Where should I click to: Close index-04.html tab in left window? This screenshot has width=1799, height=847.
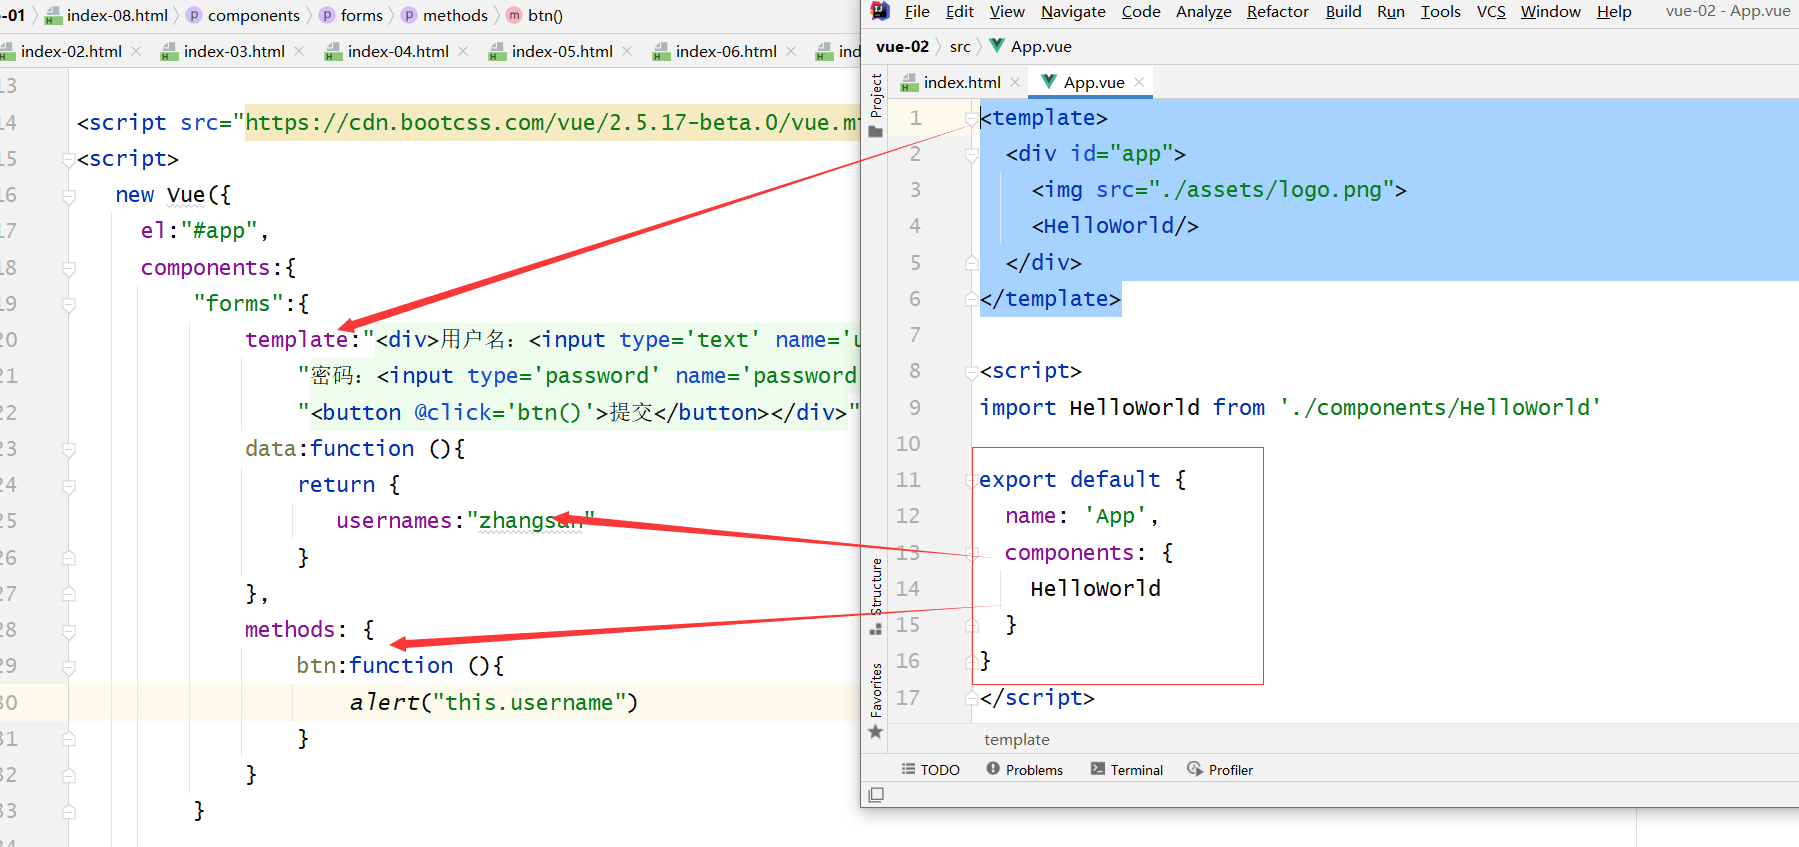463,51
